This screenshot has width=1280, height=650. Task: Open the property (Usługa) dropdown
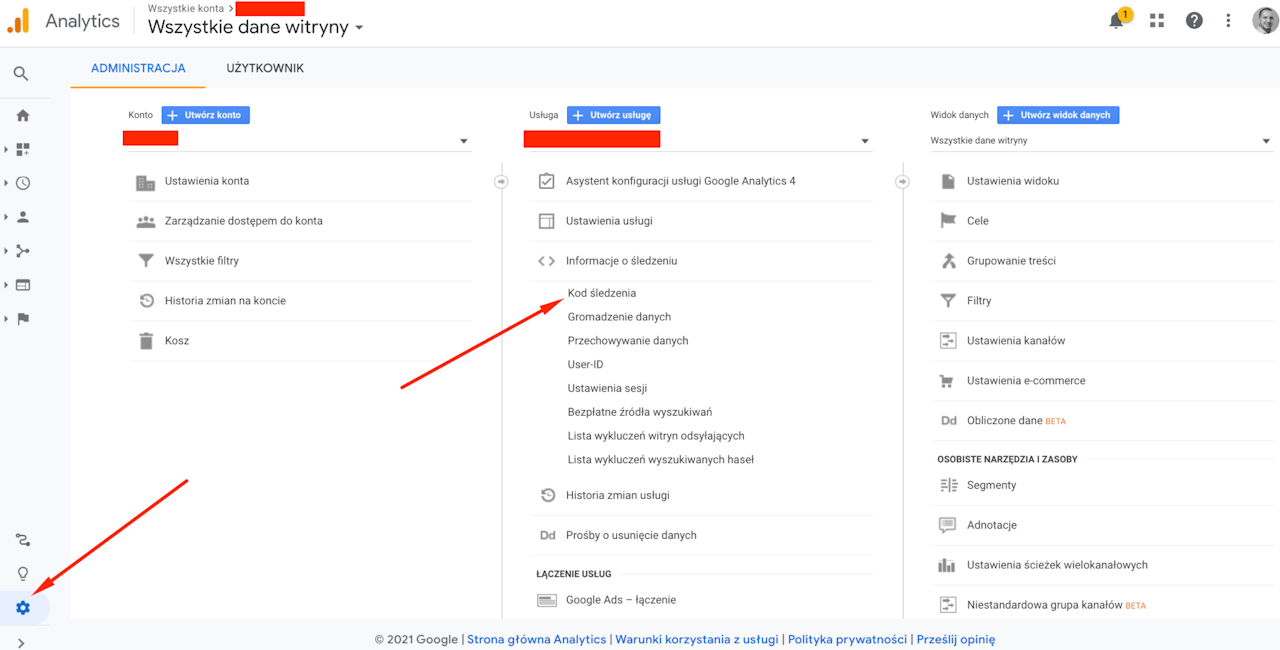pos(864,141)
